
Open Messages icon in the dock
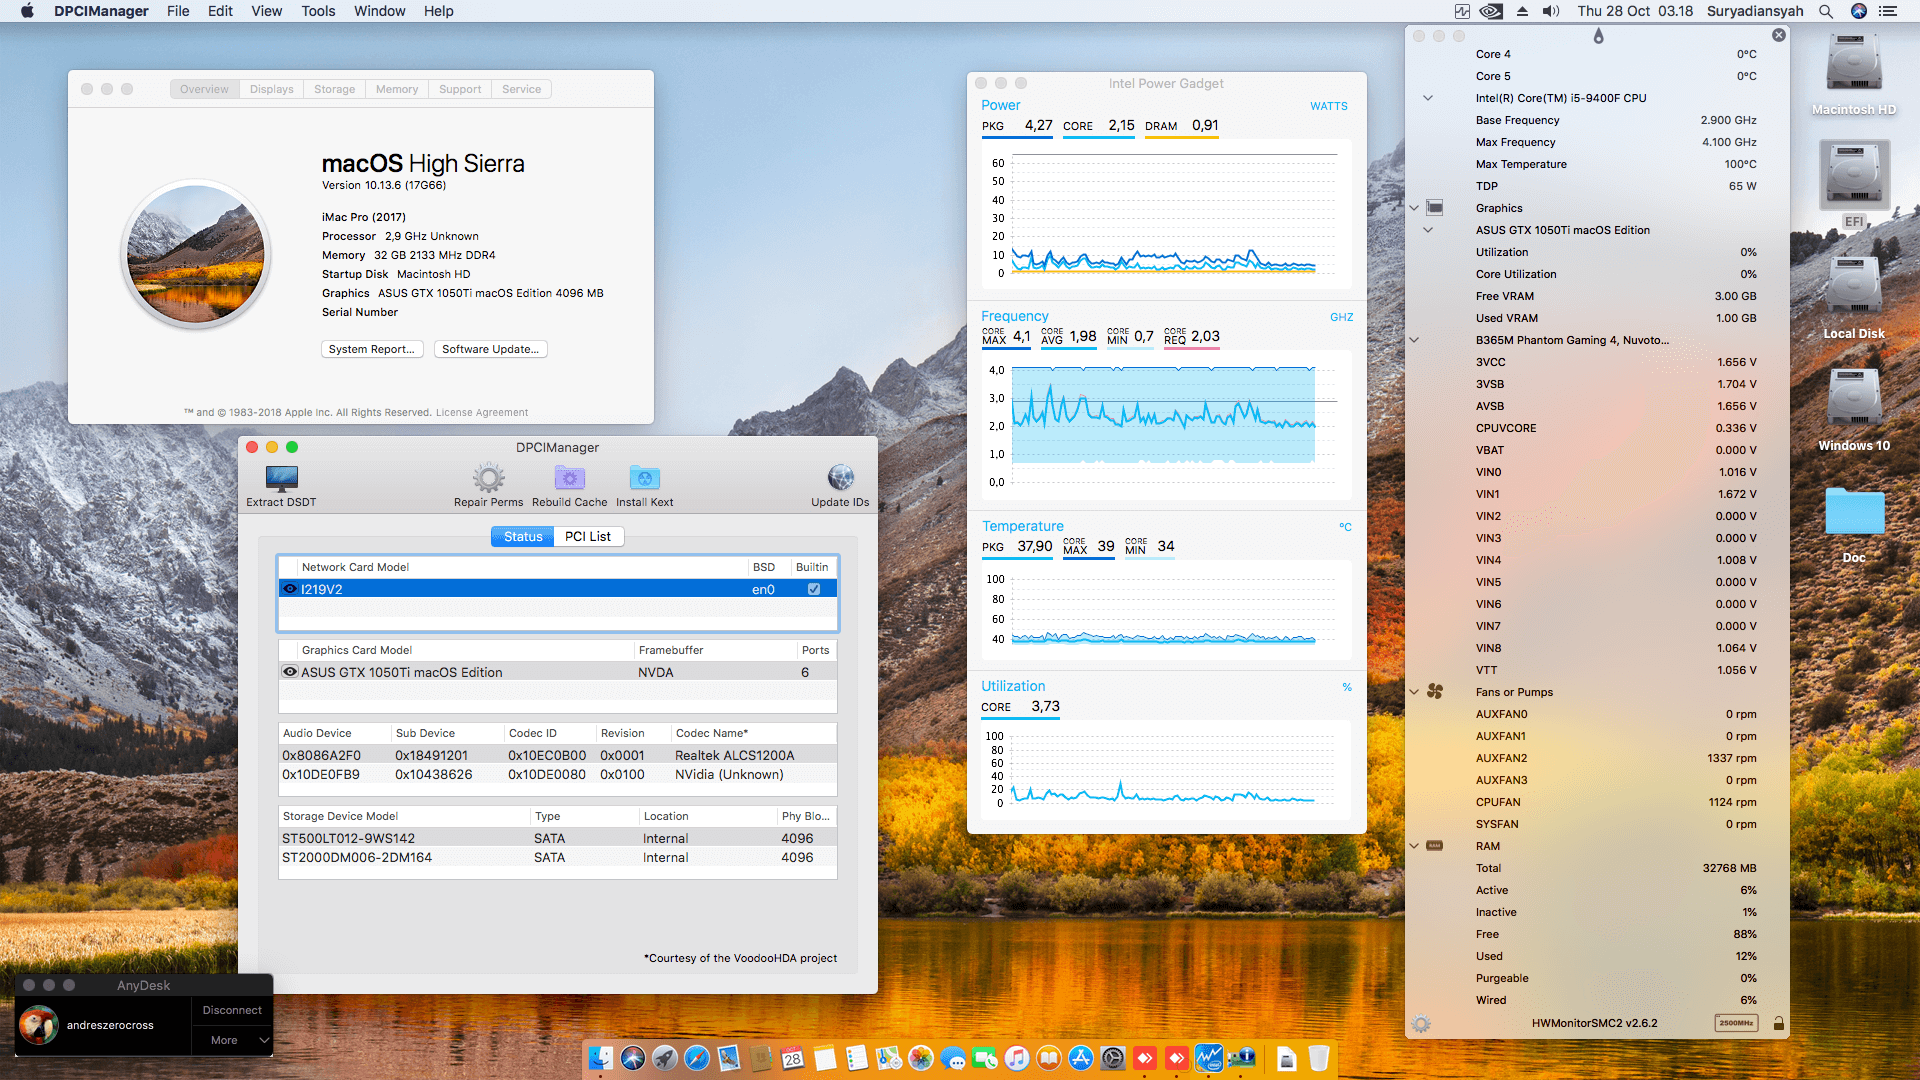pos(953,1058)
